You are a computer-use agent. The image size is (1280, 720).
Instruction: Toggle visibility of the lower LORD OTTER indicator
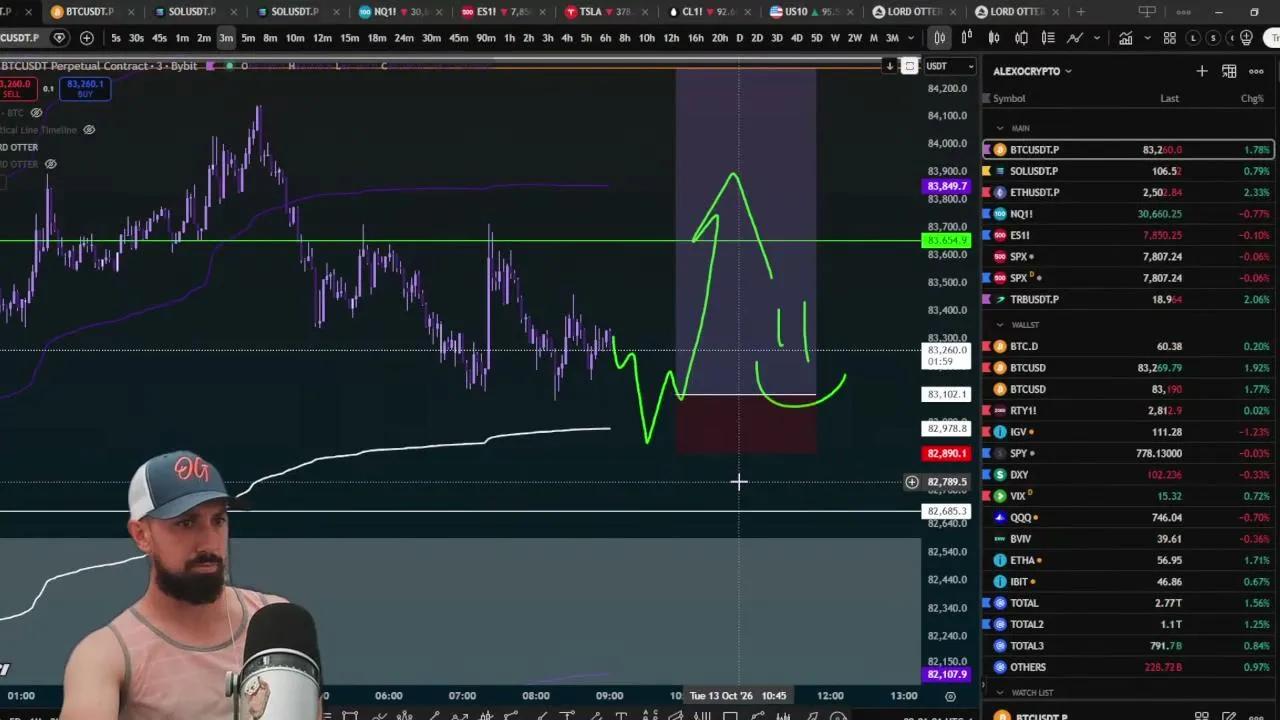click(50, 164)
